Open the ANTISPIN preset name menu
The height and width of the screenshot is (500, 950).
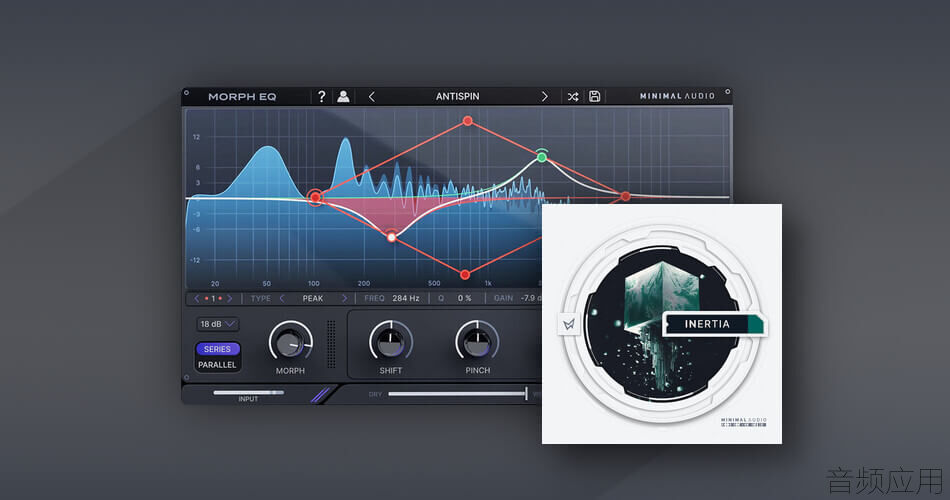click(x=457, y=96)
